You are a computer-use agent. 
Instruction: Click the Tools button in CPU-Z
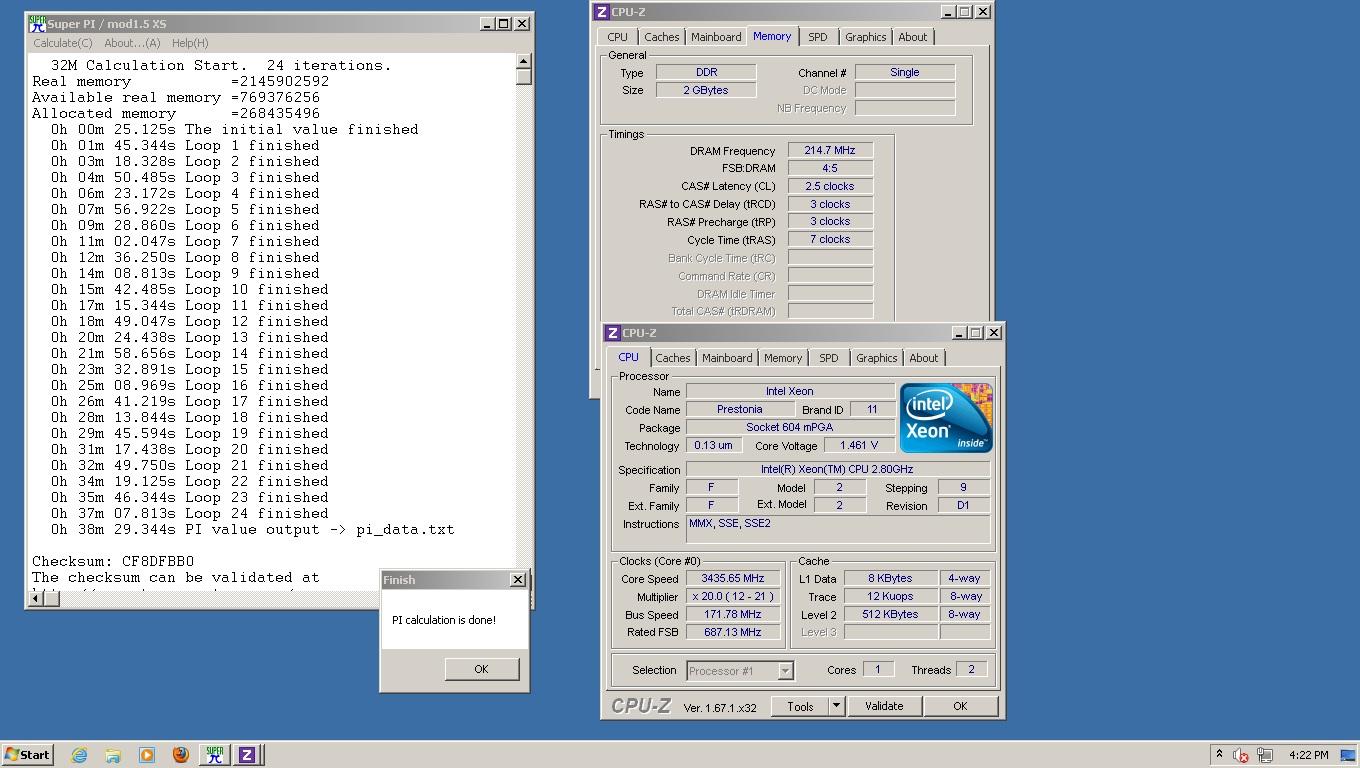click(x=800, y=706)
